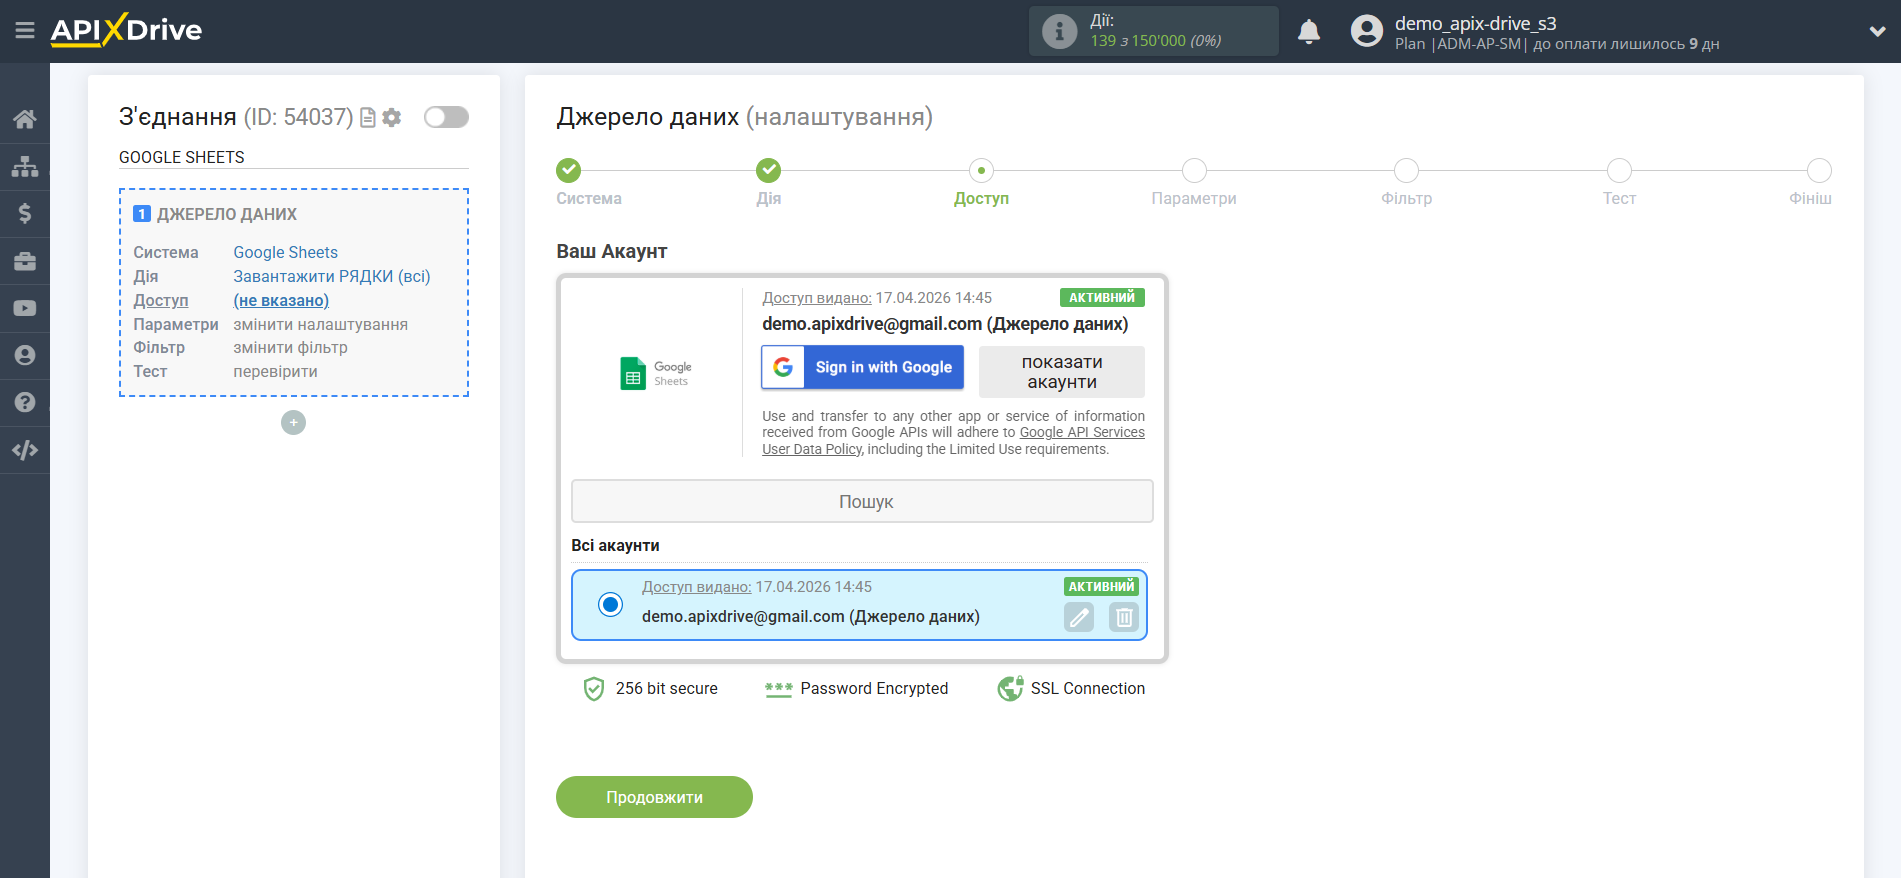1901x878 pixels.
Task: Click the actions info icon
Action: pos(1059,31)
